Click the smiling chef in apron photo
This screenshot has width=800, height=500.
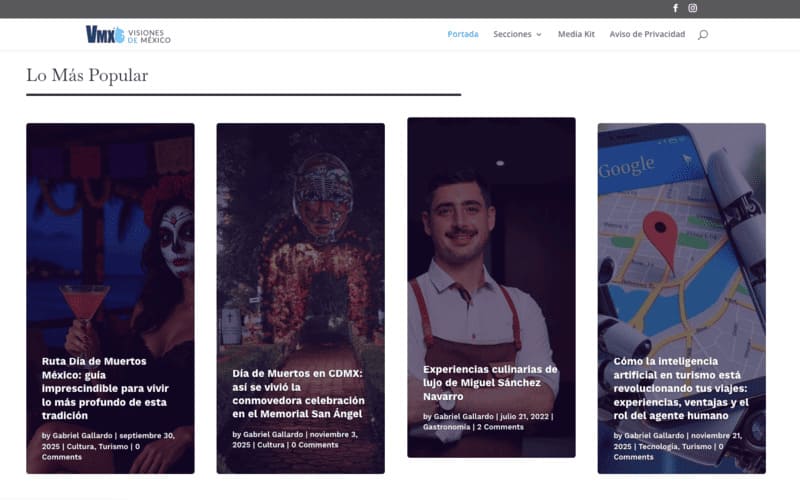pyautogui.click(x=490, y=250)
